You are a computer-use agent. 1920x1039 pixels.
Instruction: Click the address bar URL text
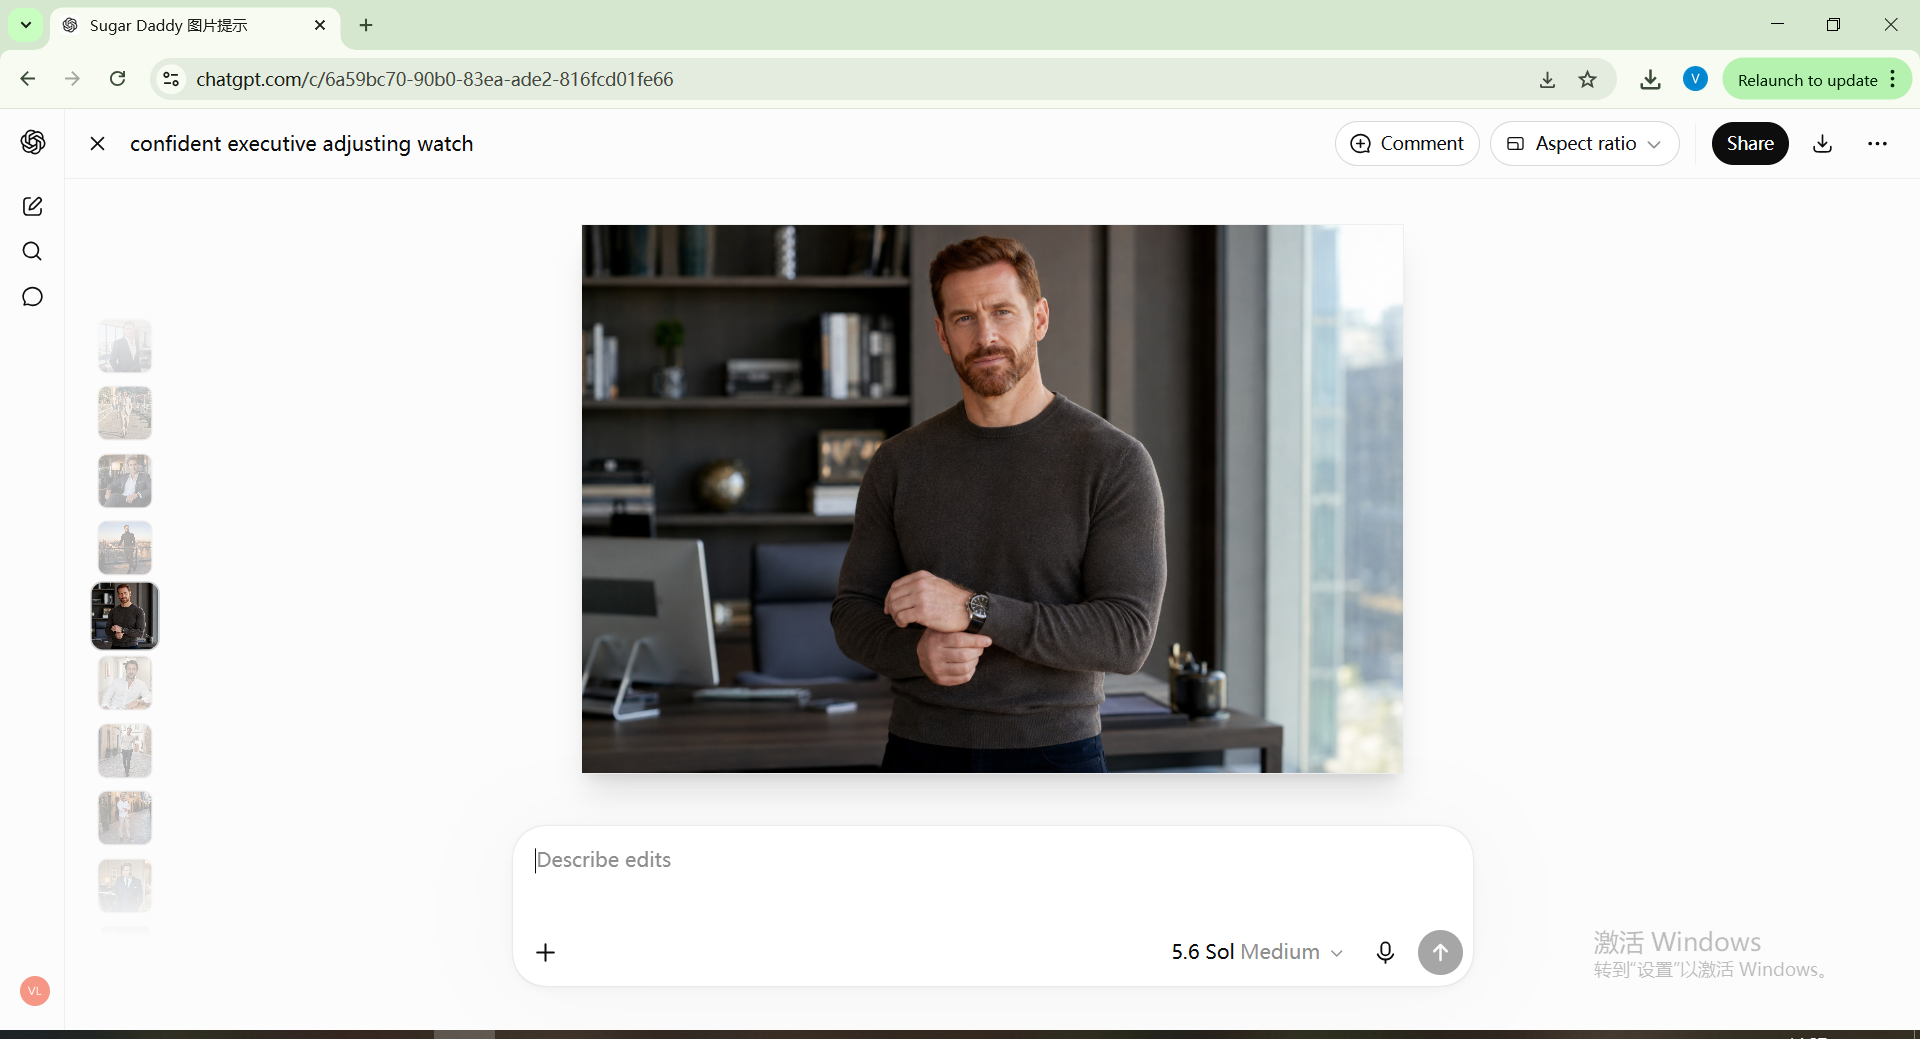(435, 79)
